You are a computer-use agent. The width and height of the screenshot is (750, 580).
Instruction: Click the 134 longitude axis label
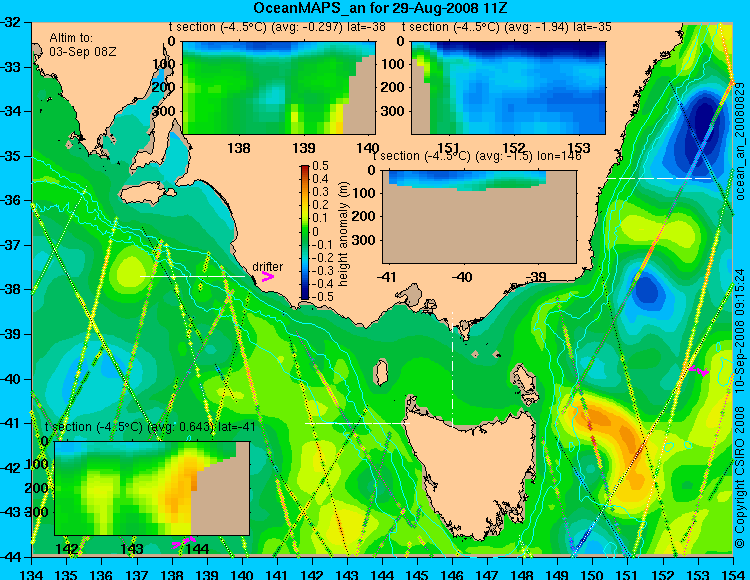pyautogui.click(x=32, y=574)
